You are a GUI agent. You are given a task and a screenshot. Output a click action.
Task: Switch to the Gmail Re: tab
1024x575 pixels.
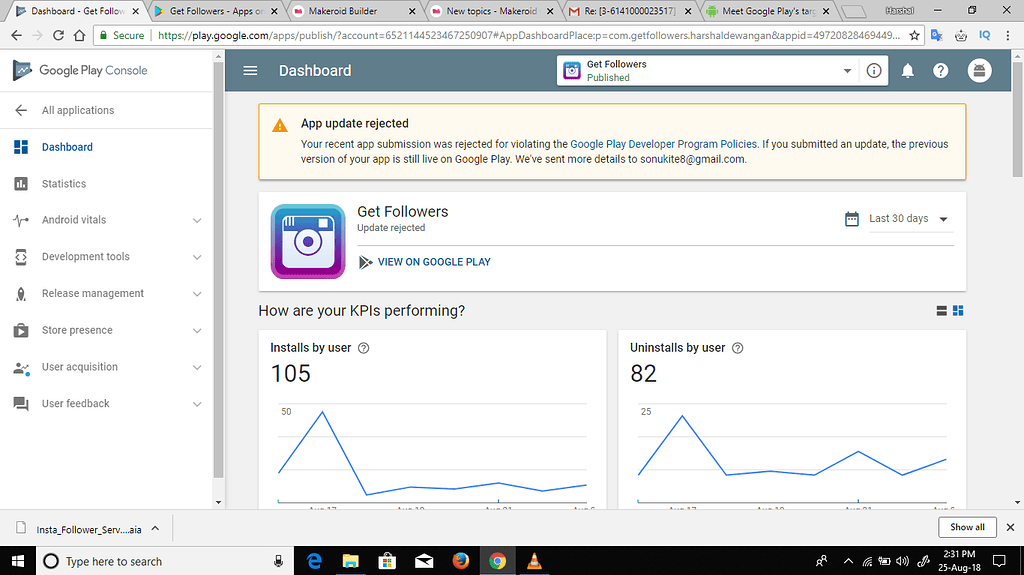tap(628, 11)
